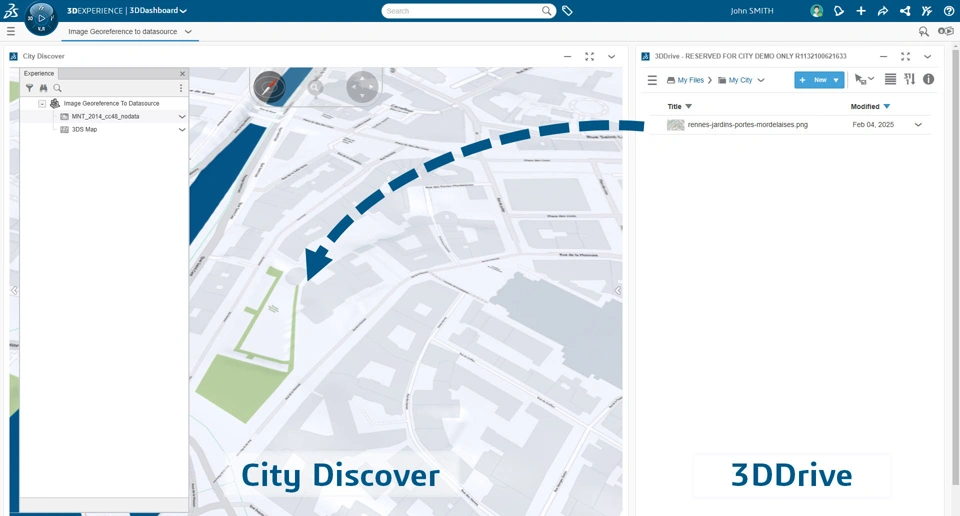Open the Image Georeference to datasource tab dropdown
Screen dimensions: 960x516
pos(188,31)
